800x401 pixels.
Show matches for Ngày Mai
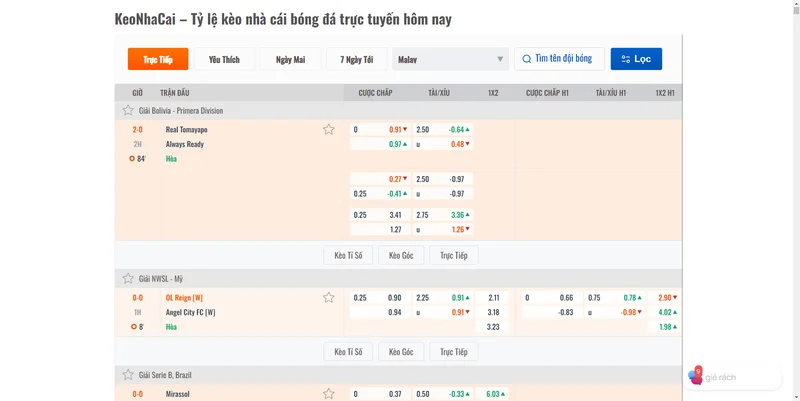290,59
